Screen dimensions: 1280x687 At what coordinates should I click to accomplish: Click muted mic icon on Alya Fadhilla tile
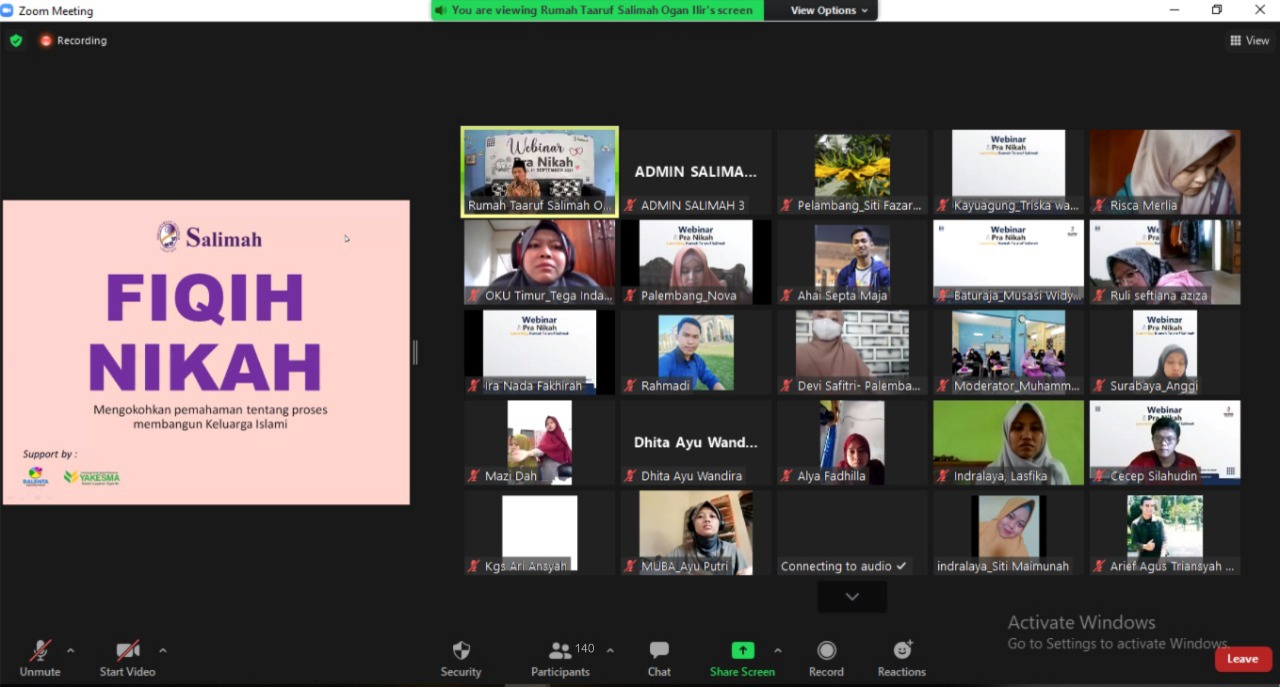pyautogui.click(x=786, y=476)
